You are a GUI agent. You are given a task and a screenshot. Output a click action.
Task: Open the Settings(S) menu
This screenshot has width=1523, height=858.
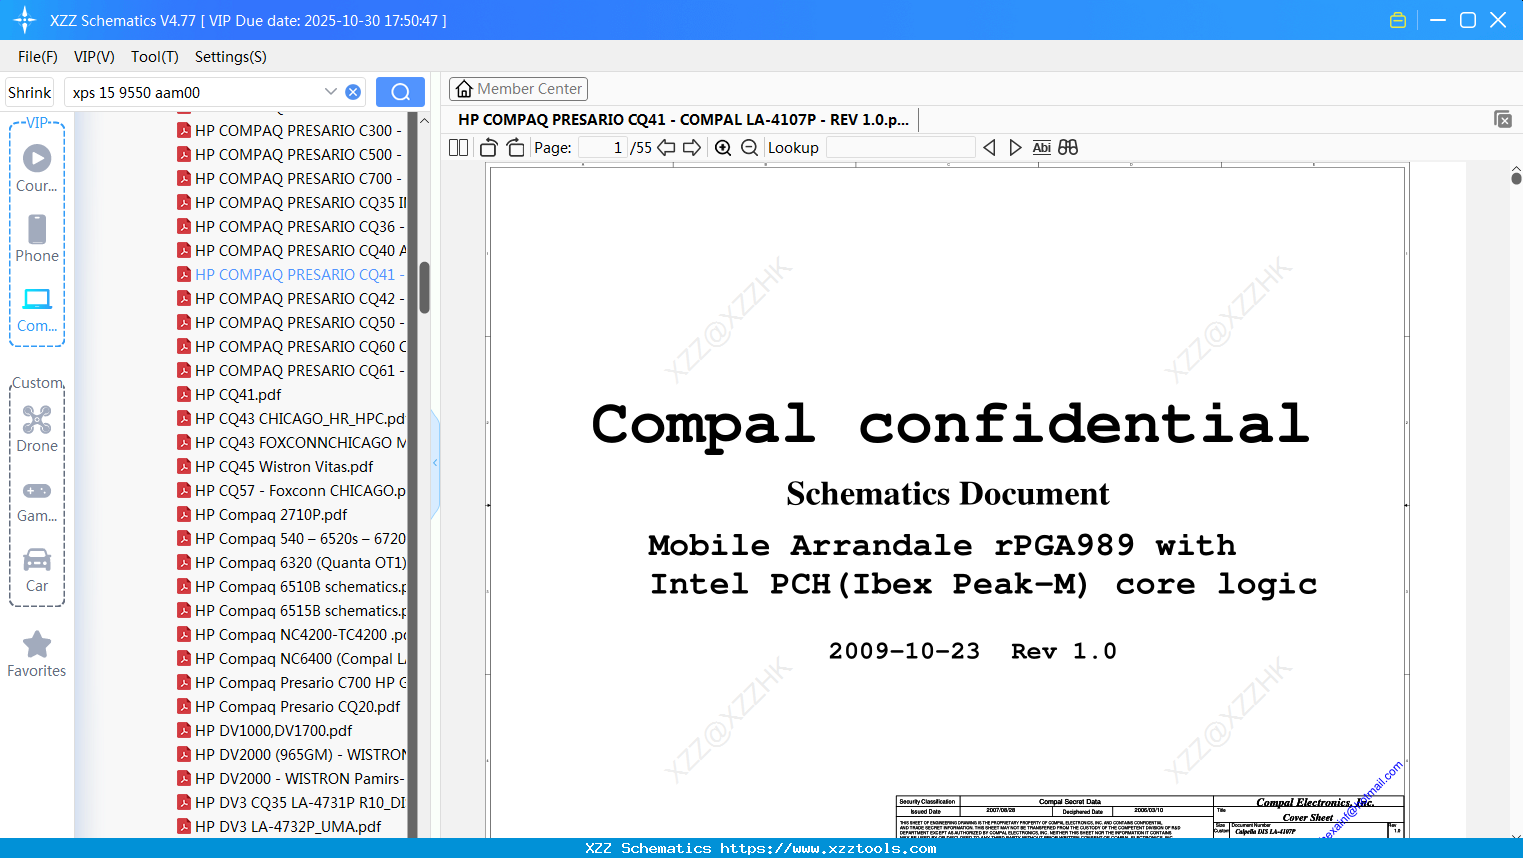231,57
